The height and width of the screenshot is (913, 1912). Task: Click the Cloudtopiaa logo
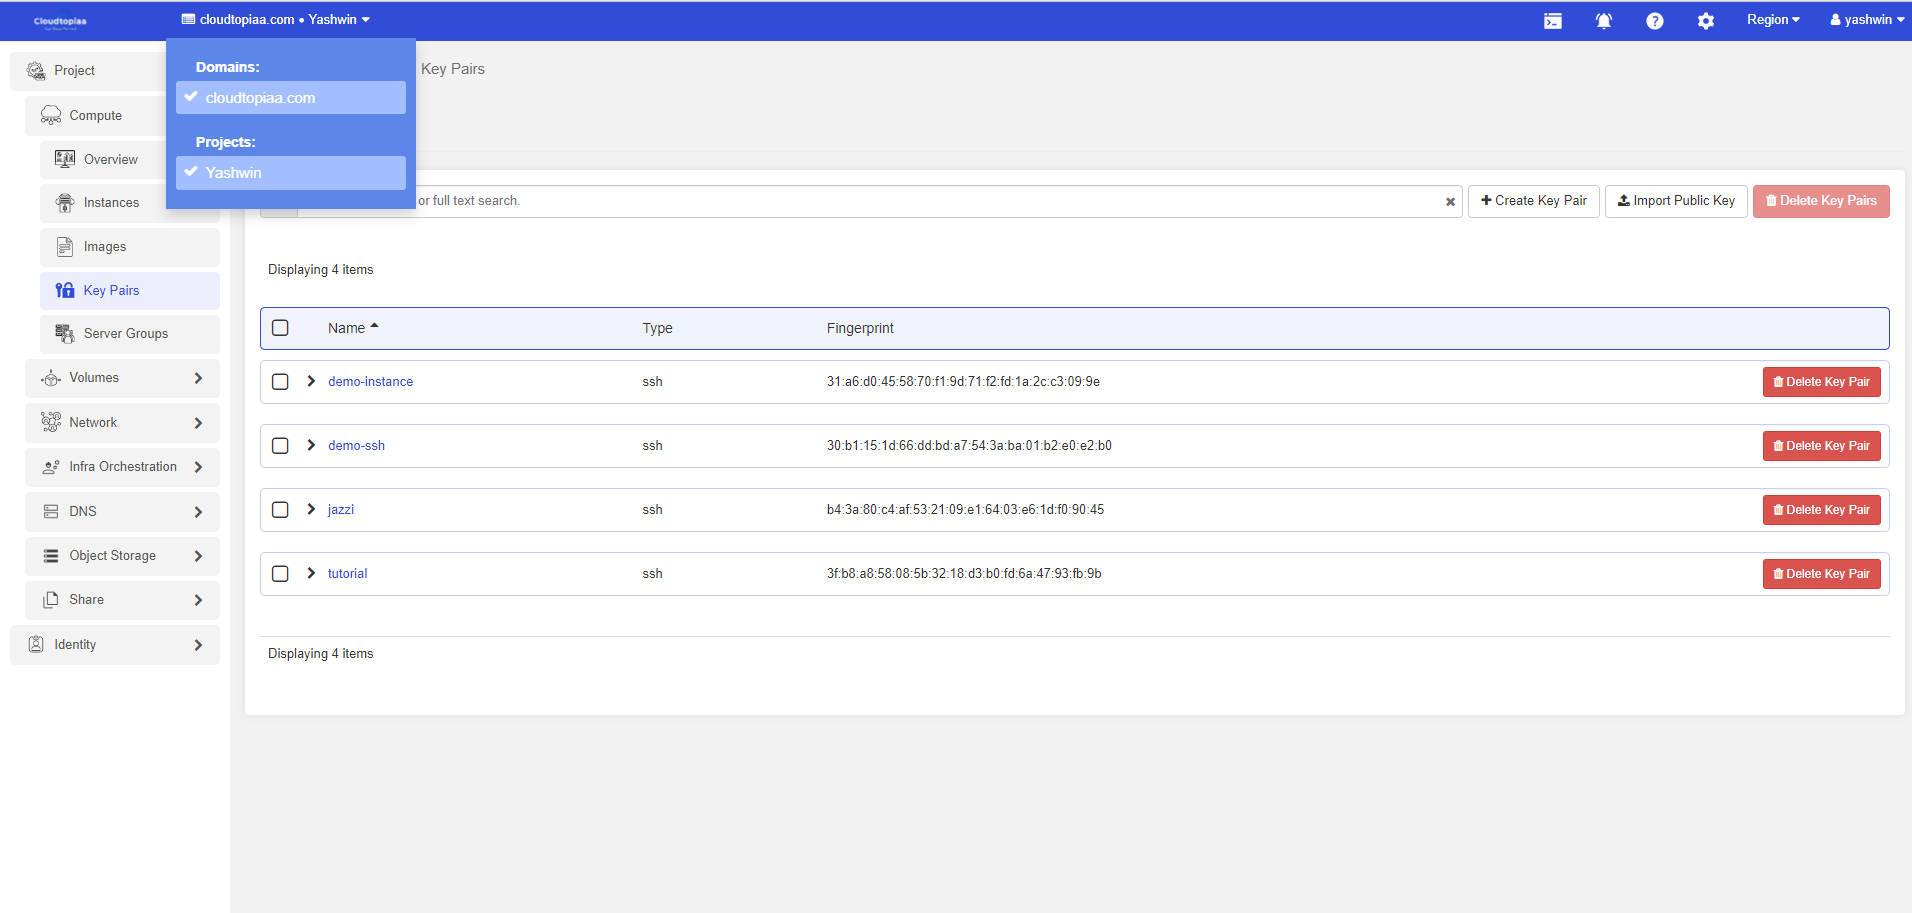point(60,21)
